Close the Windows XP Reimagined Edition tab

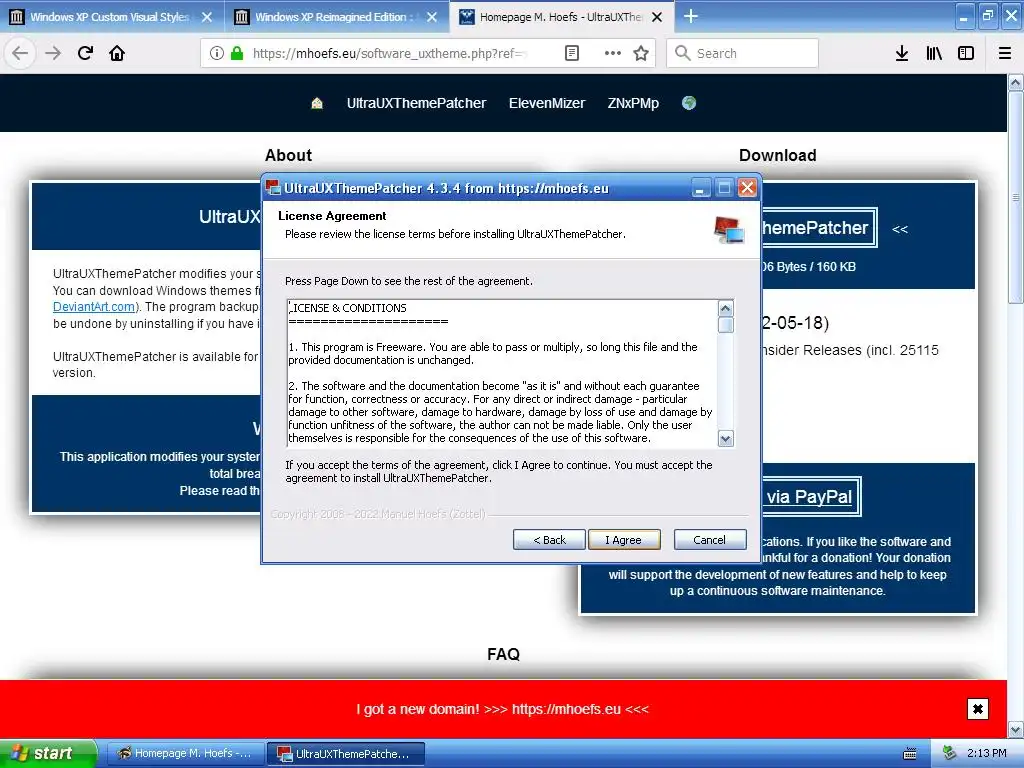432,17
